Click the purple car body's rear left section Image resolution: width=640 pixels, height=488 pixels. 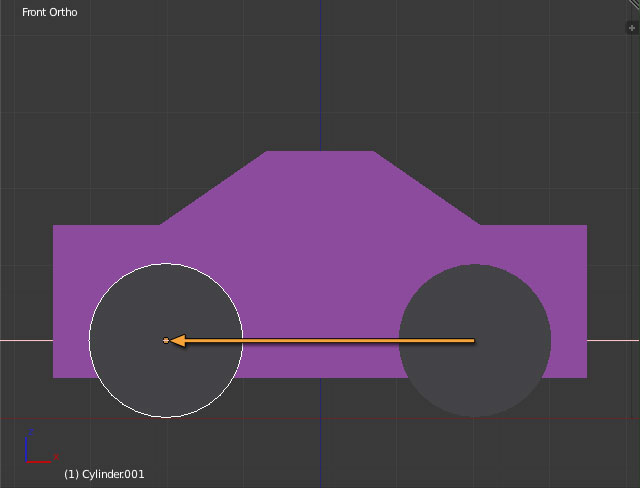pyautogui.click(x=72, y=250)
